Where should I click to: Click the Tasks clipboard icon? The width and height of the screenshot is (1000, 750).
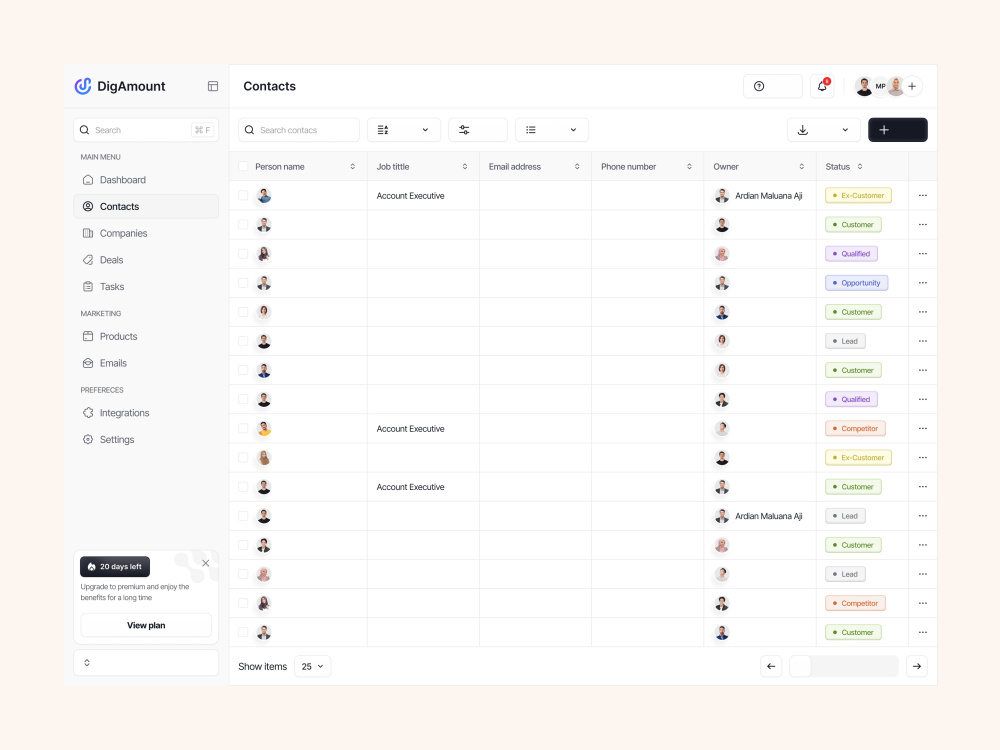click(88, 287)
